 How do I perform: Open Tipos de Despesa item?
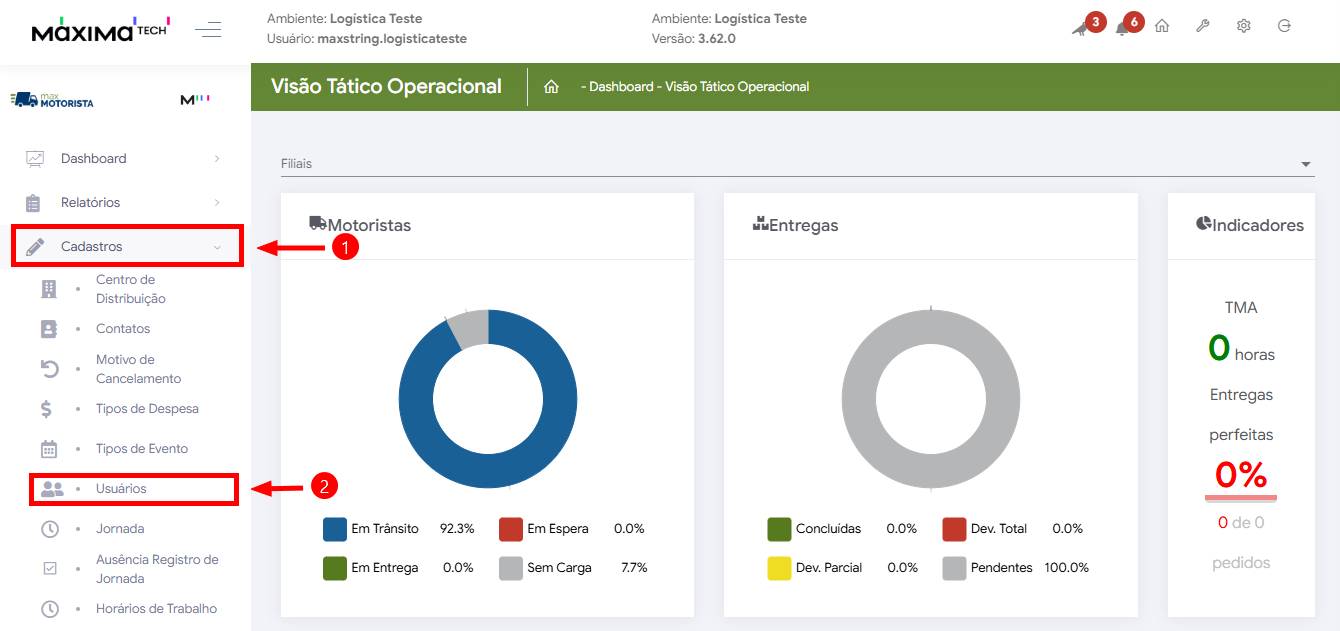[x=147, y=409]
